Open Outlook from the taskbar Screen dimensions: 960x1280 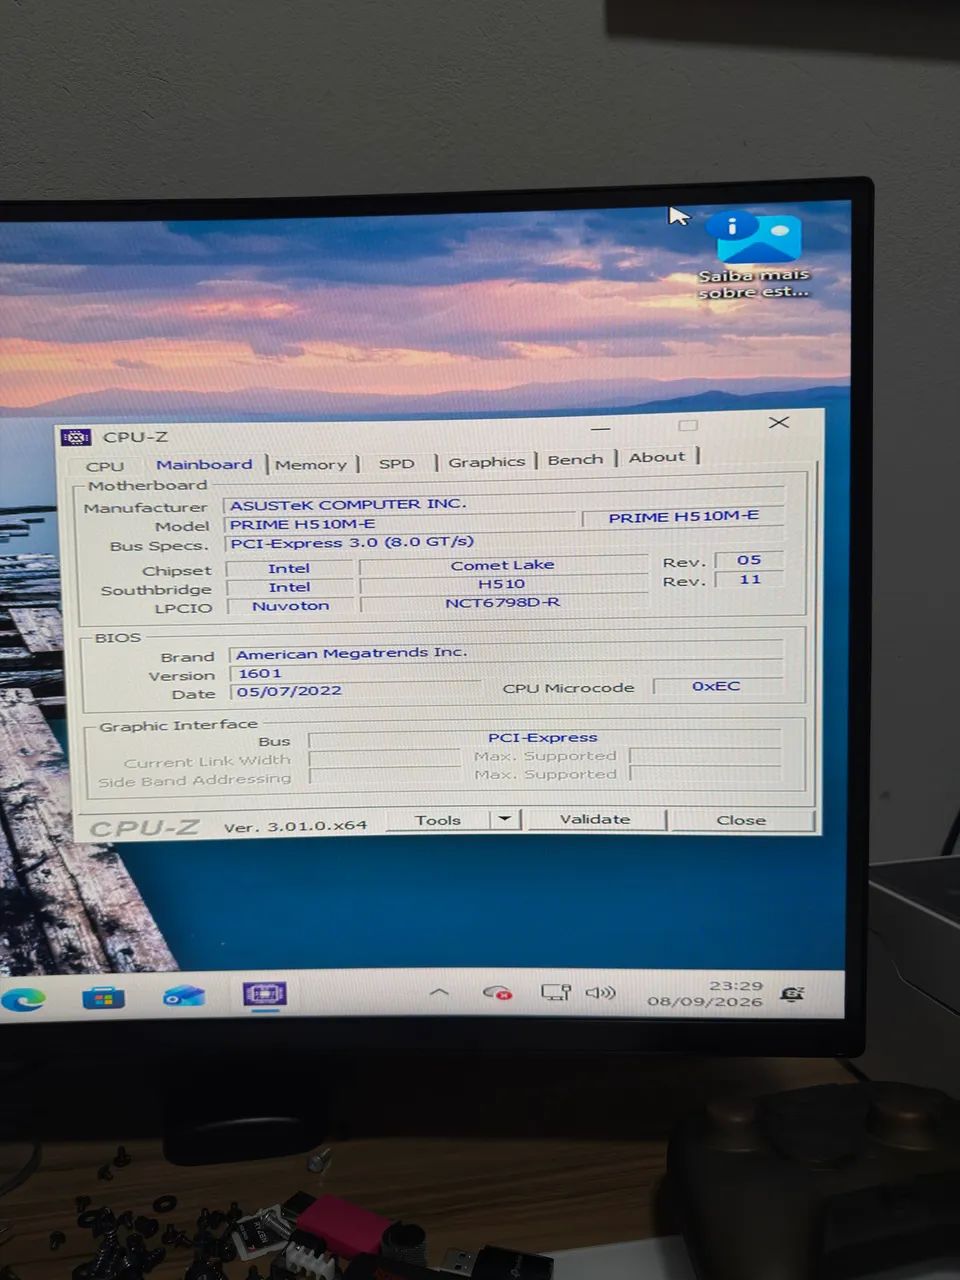[x=184, y=996]
